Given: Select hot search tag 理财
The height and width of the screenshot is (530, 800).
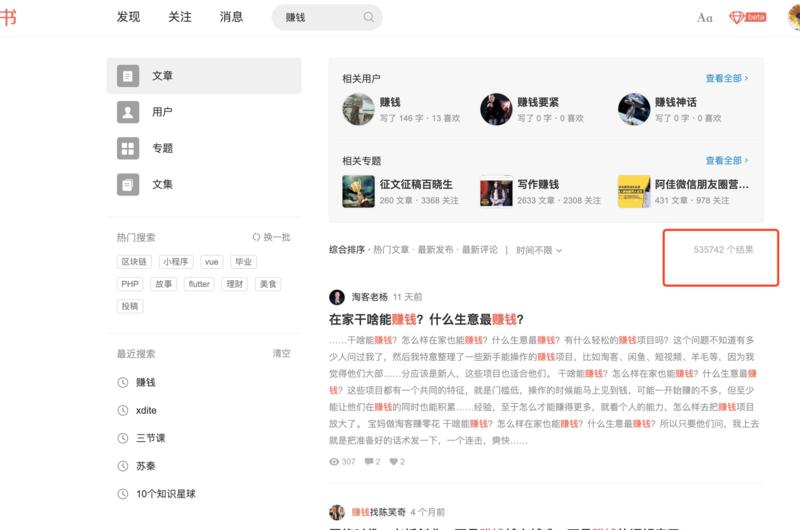Looking at the screenshot, I should [x=234, y=284].
